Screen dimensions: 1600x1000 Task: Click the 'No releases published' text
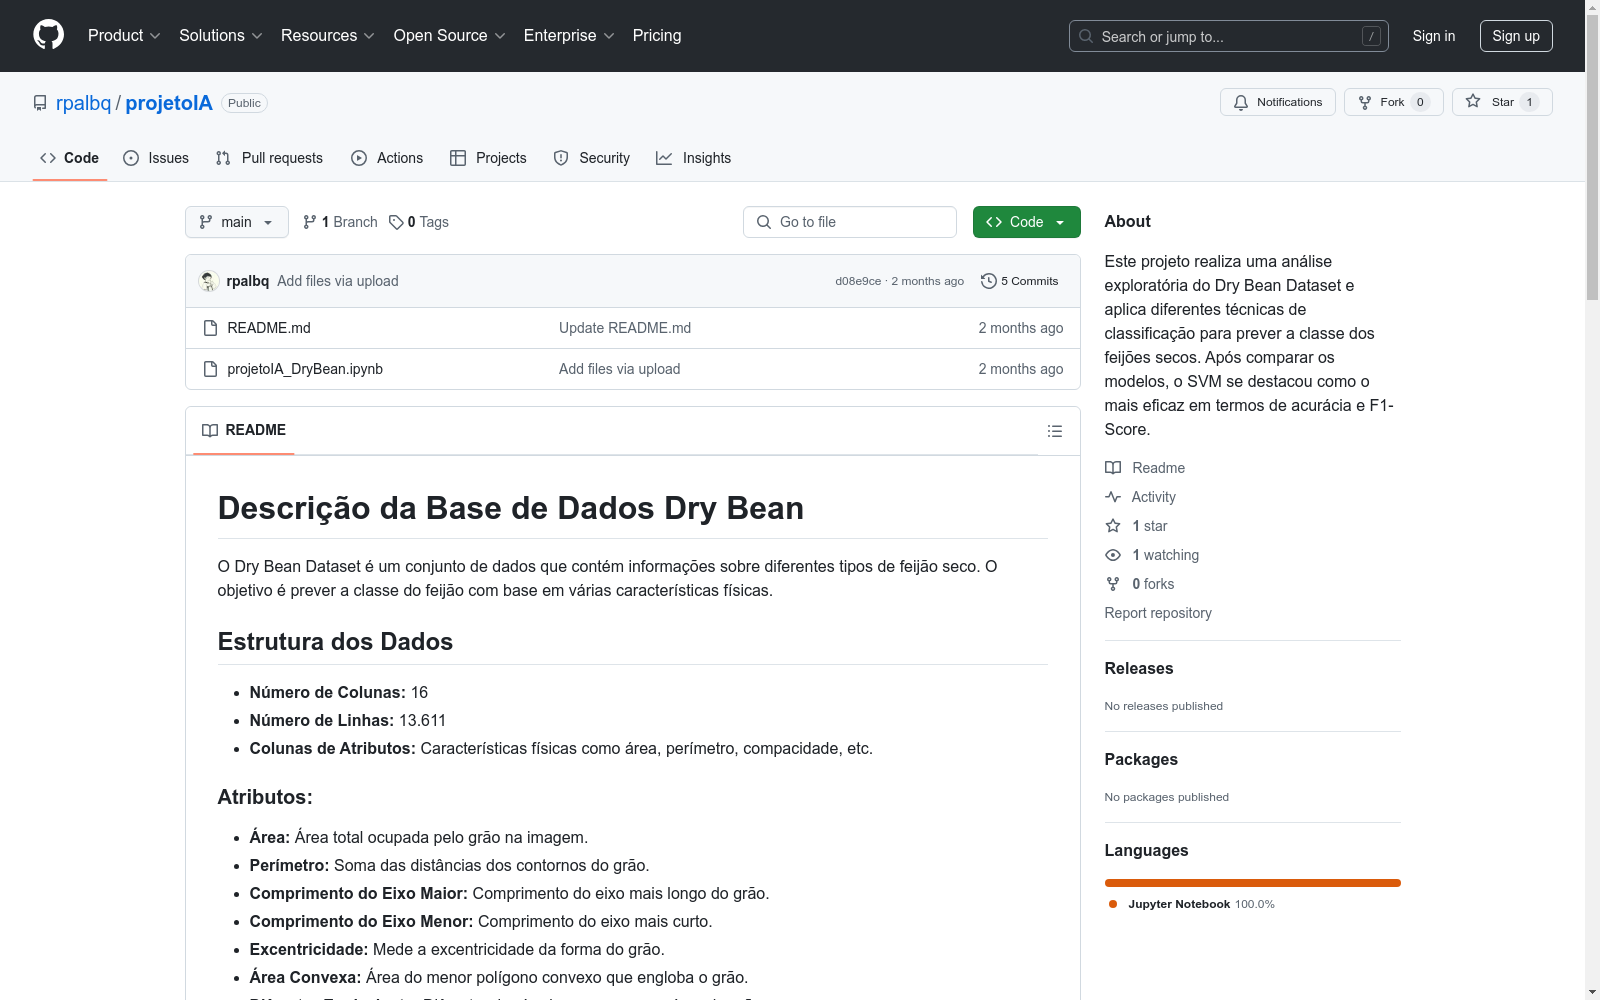(x=1164, y=706)
